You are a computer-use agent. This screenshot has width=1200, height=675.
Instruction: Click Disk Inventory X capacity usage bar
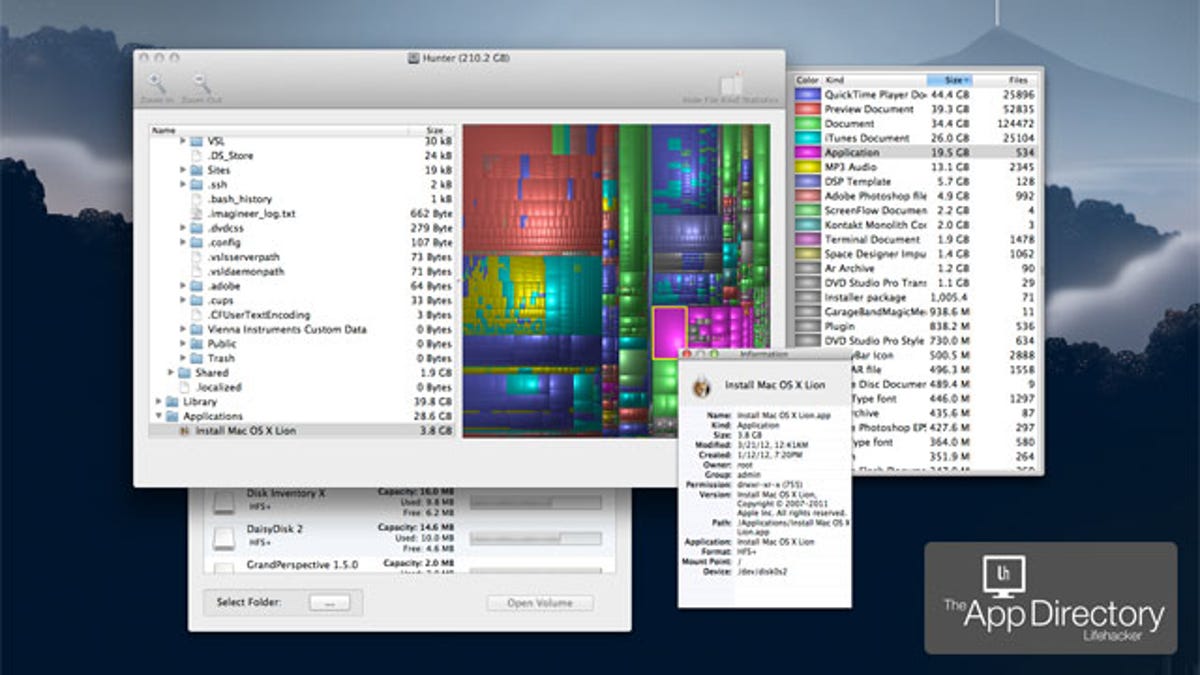point(536,502)
